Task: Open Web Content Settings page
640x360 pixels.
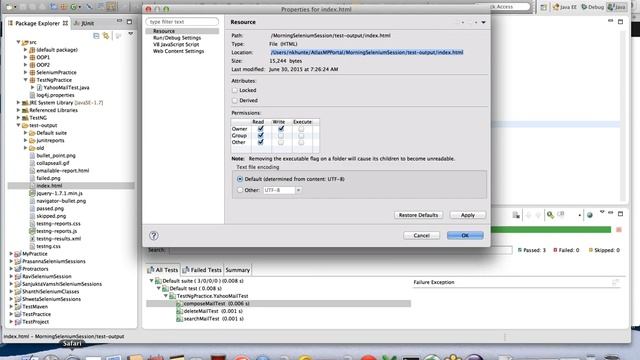Action: click(178, 51)
